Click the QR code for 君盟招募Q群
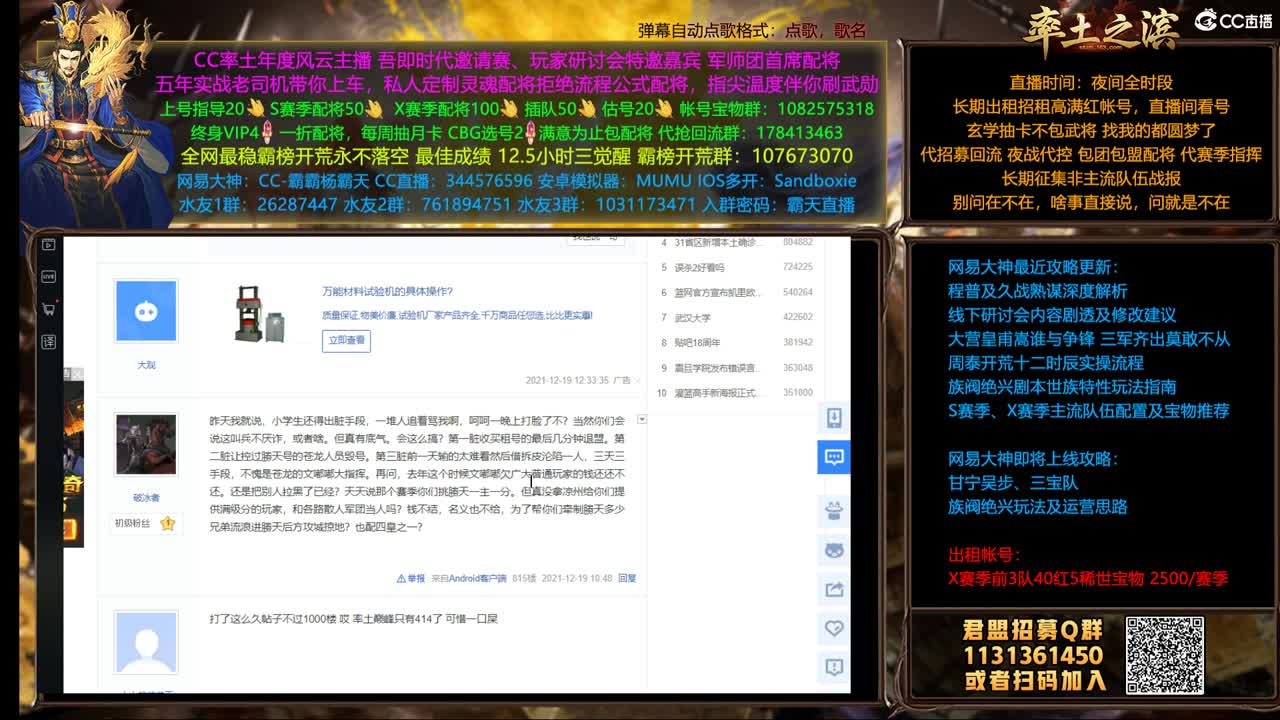 pyautogui.click(x=1165, y=655)
